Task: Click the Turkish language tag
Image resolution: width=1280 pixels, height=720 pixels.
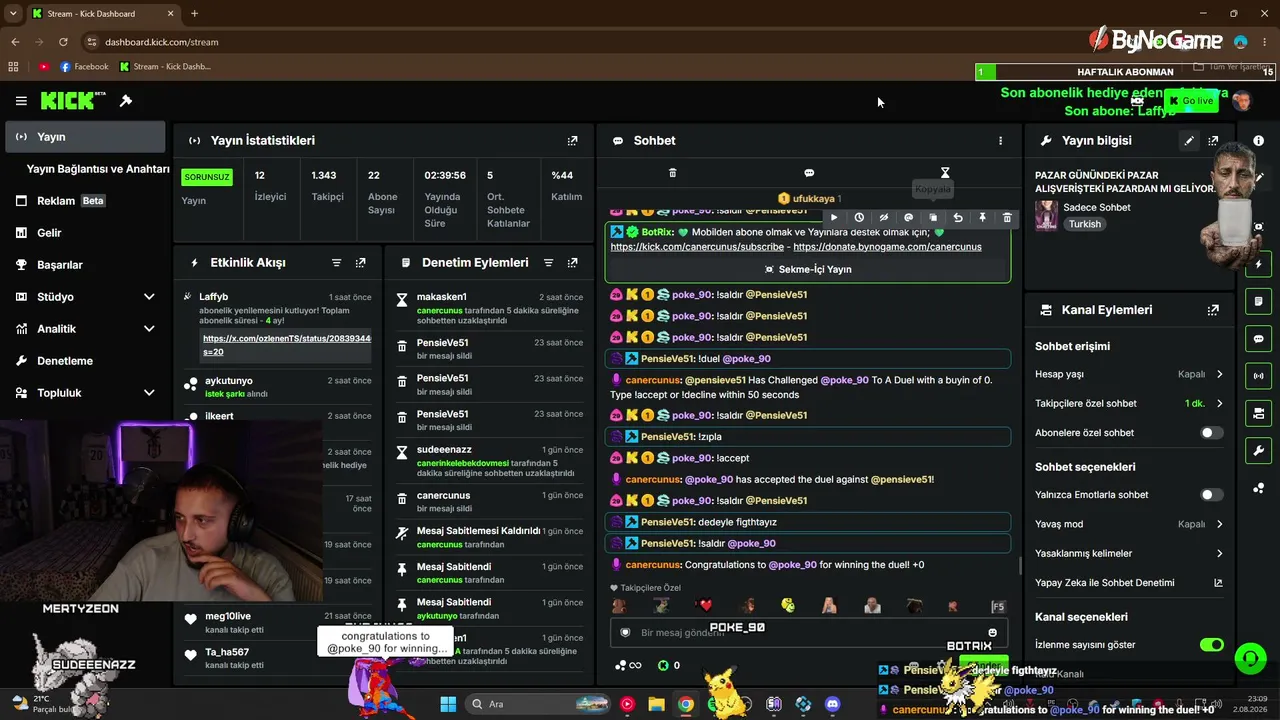Action: (1085, 224)
